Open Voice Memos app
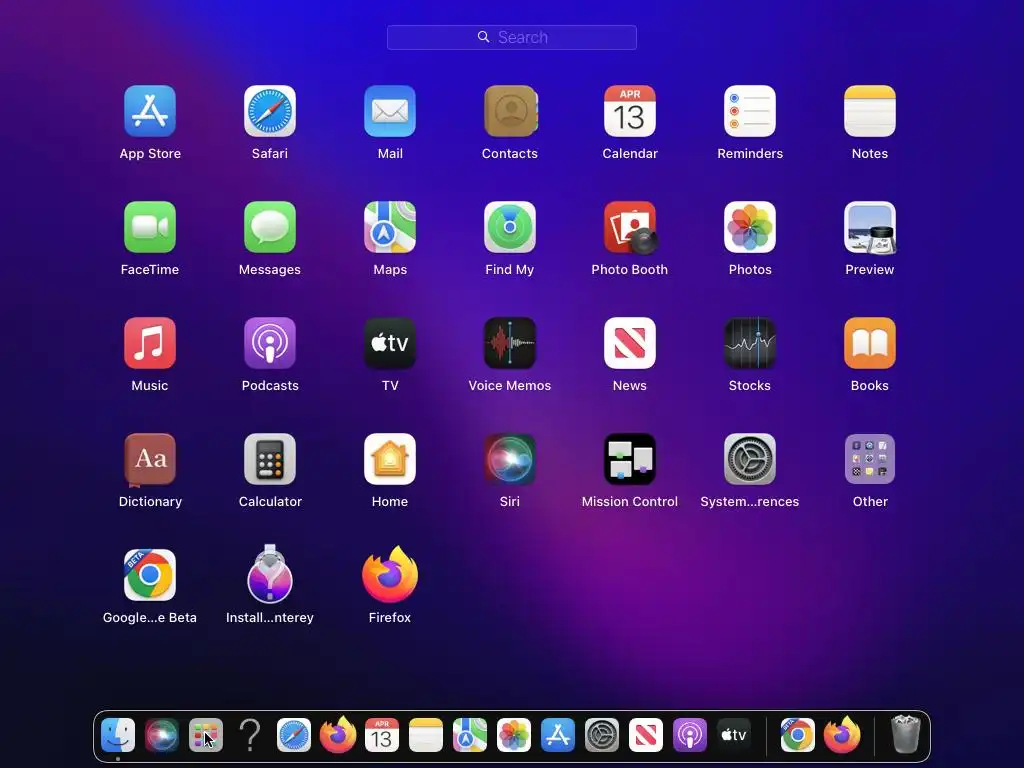The image size is (1024, 768). tap(510, 343)
